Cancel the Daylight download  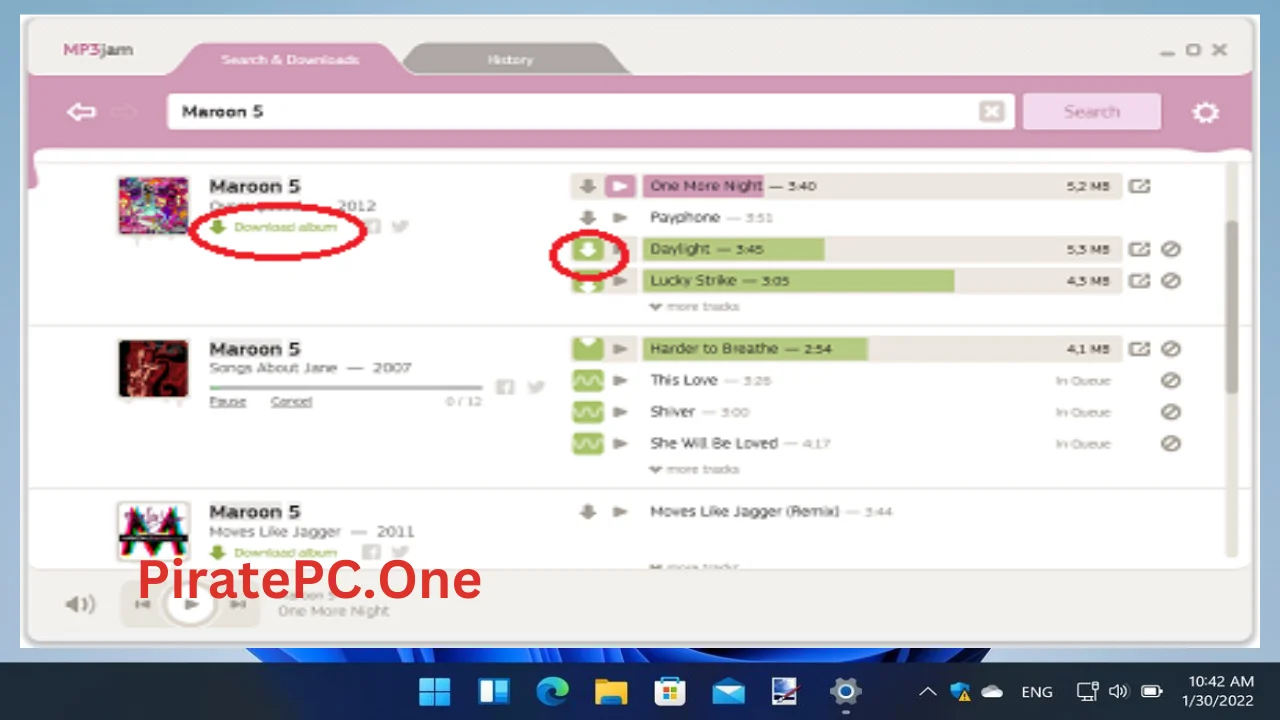click(x=1171, y=249)
